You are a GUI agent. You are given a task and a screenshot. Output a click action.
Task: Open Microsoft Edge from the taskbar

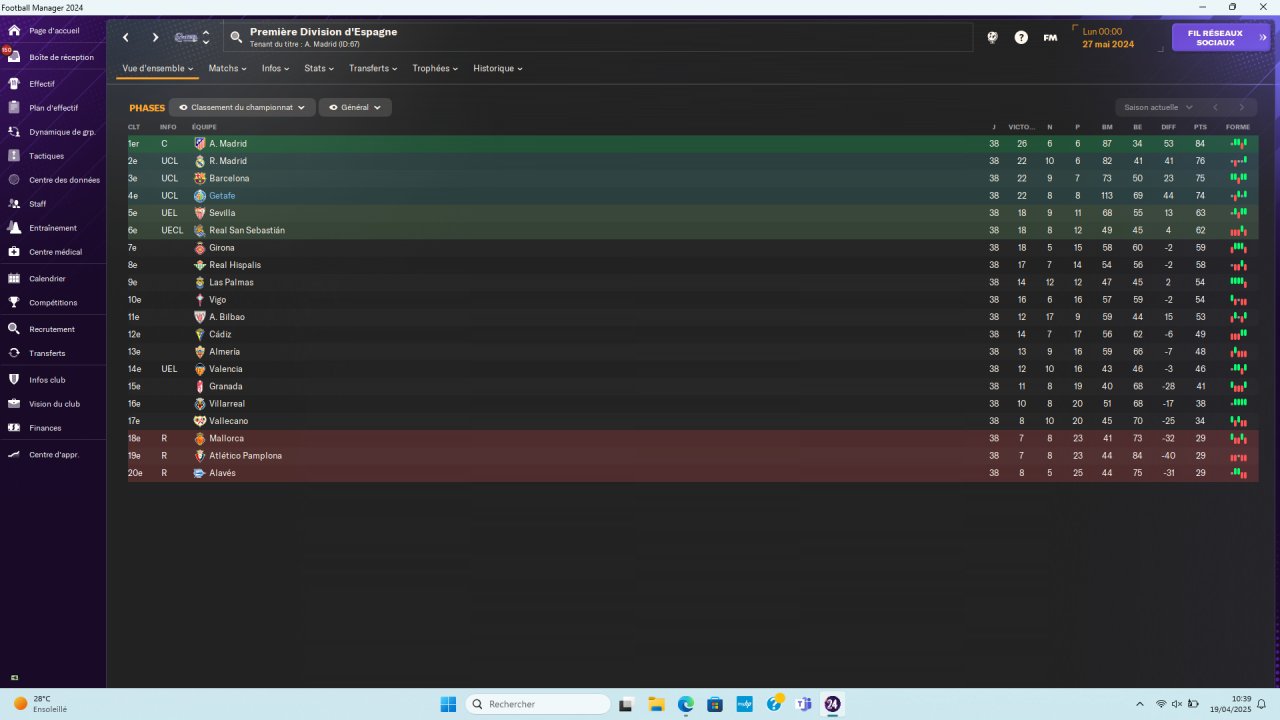[x=686, y=704]
